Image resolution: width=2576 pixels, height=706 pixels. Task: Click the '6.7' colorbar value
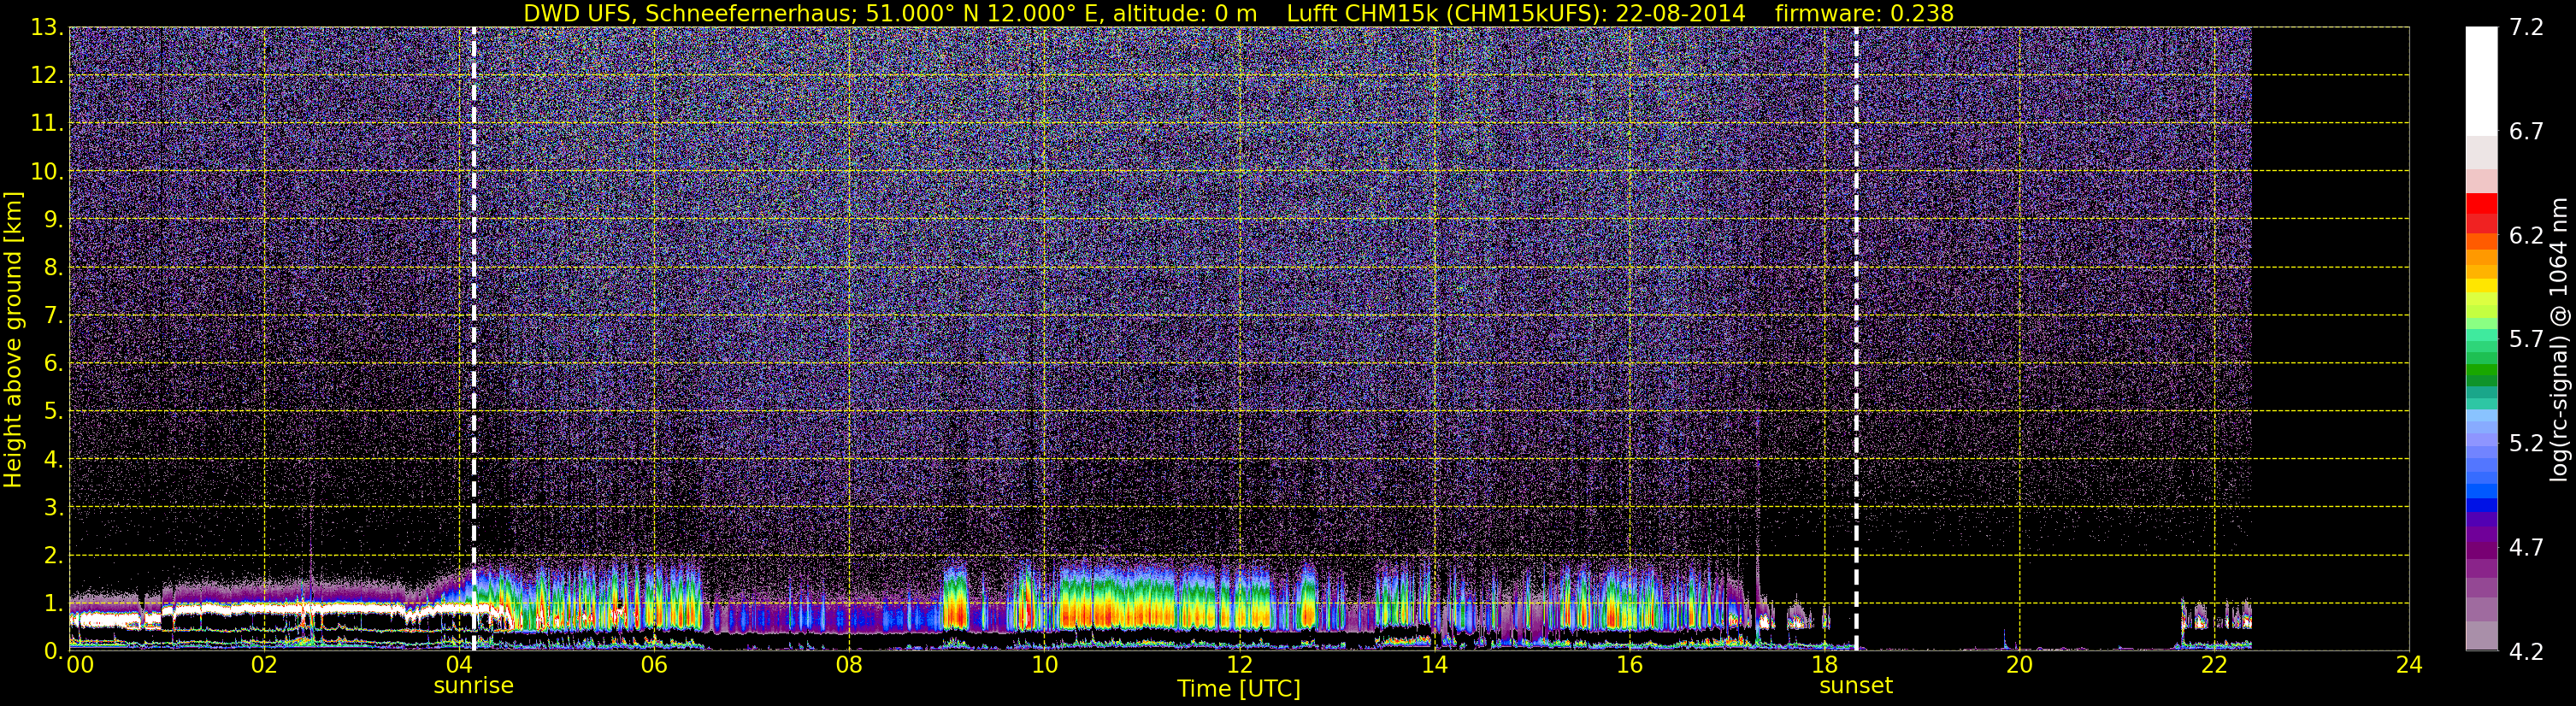coord(2526,131)
